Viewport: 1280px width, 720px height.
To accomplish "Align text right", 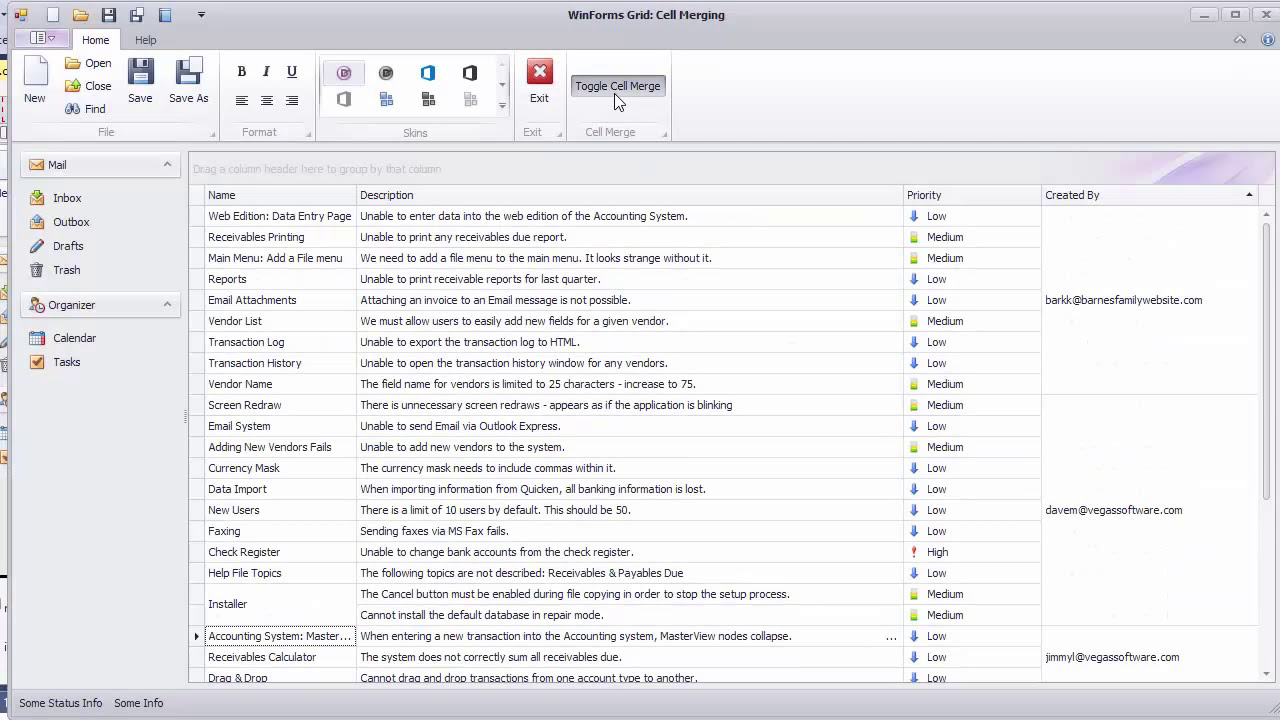I will pyautogui.click(x=292, y=100).
